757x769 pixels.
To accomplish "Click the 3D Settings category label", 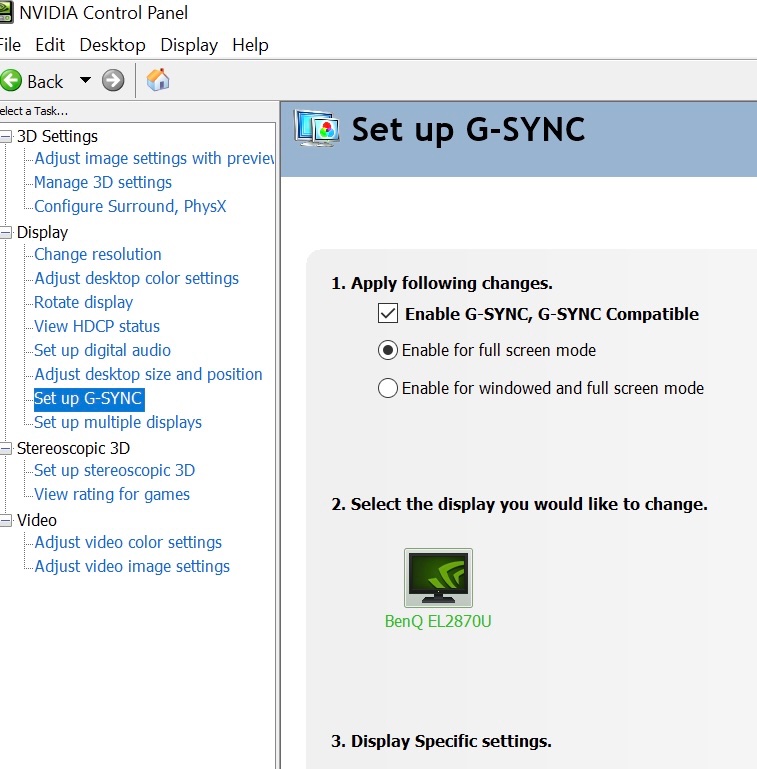I will [x=57, y=136].
